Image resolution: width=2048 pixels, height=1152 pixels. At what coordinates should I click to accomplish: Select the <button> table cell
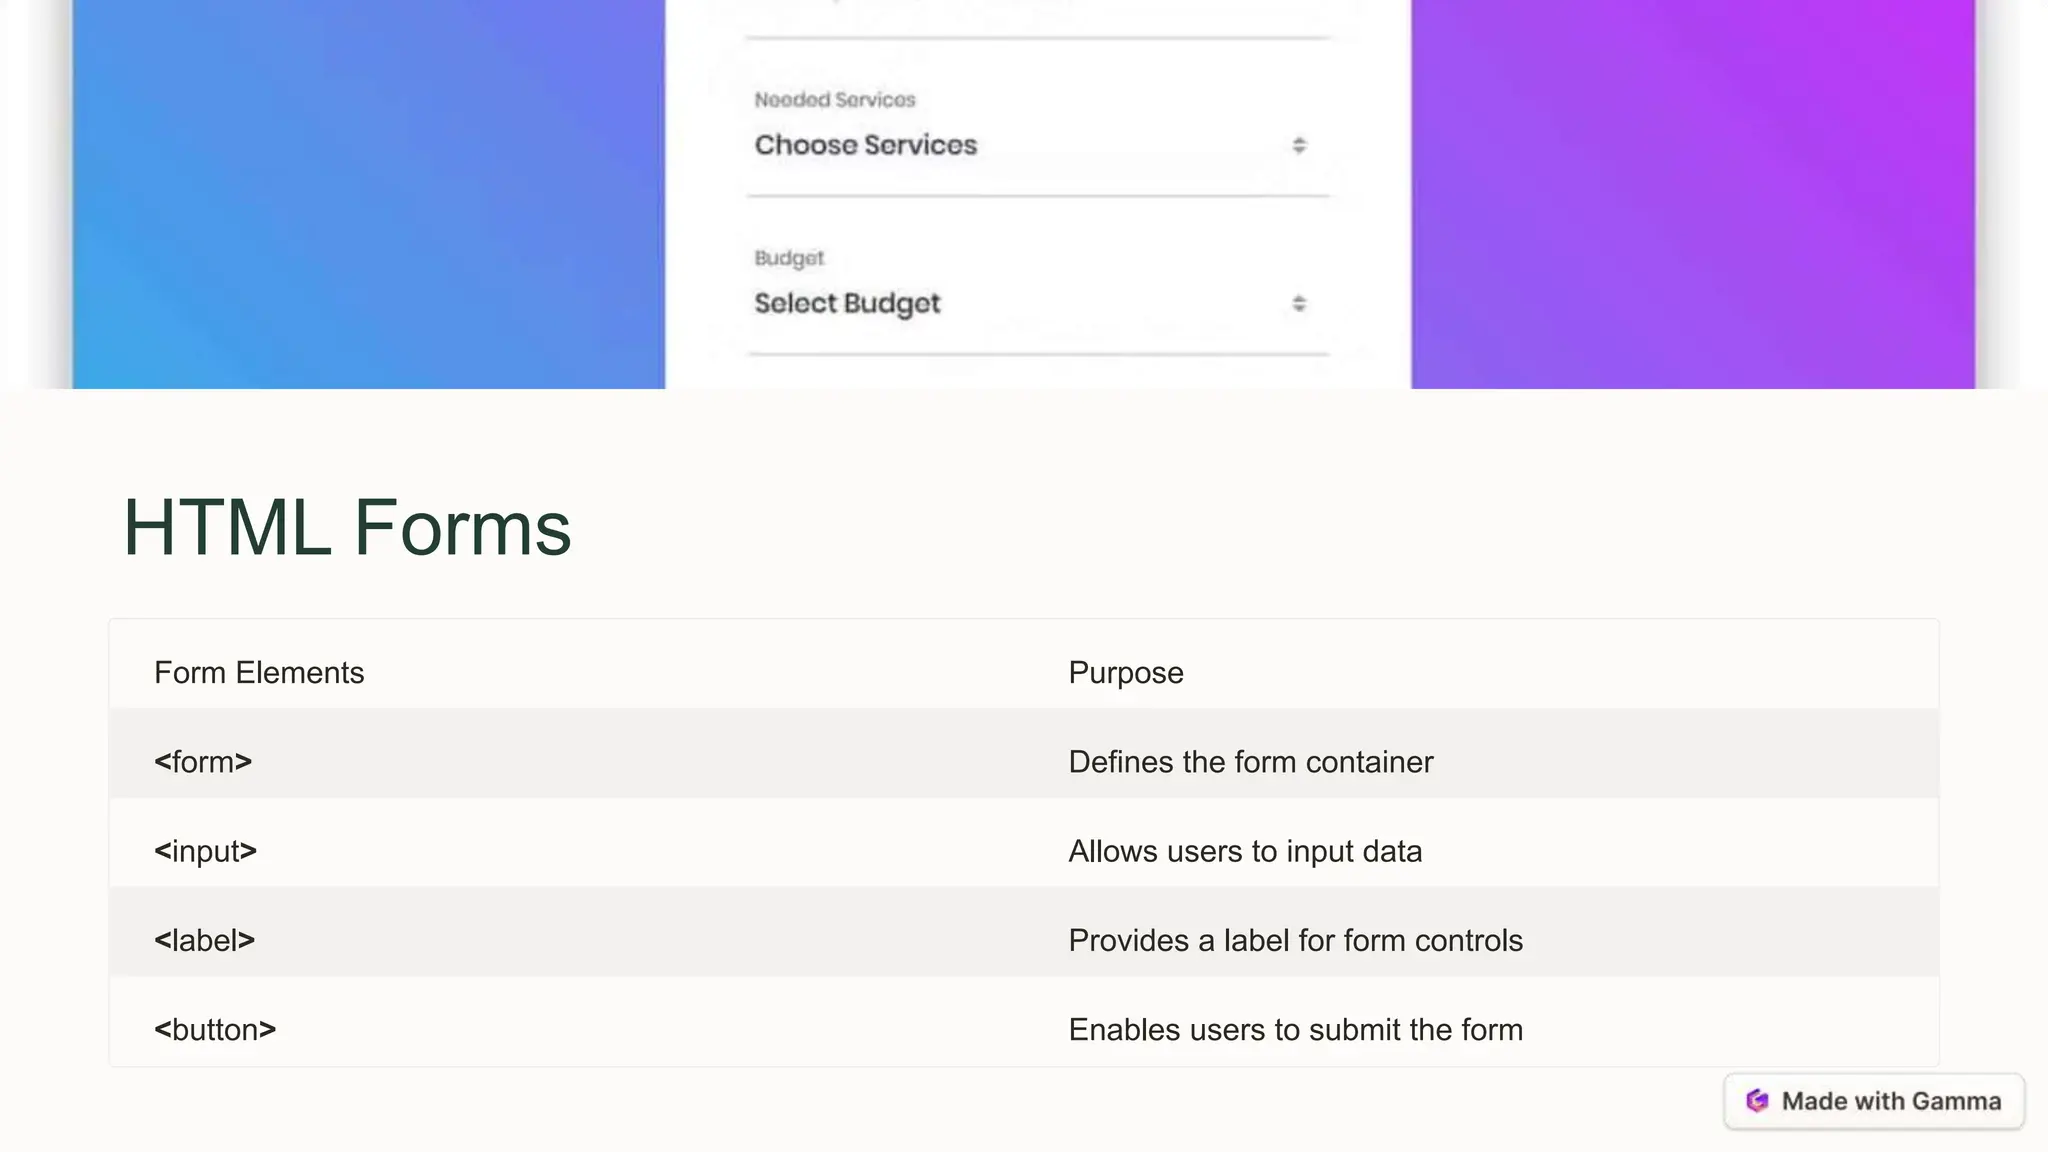pos(215,1029)
